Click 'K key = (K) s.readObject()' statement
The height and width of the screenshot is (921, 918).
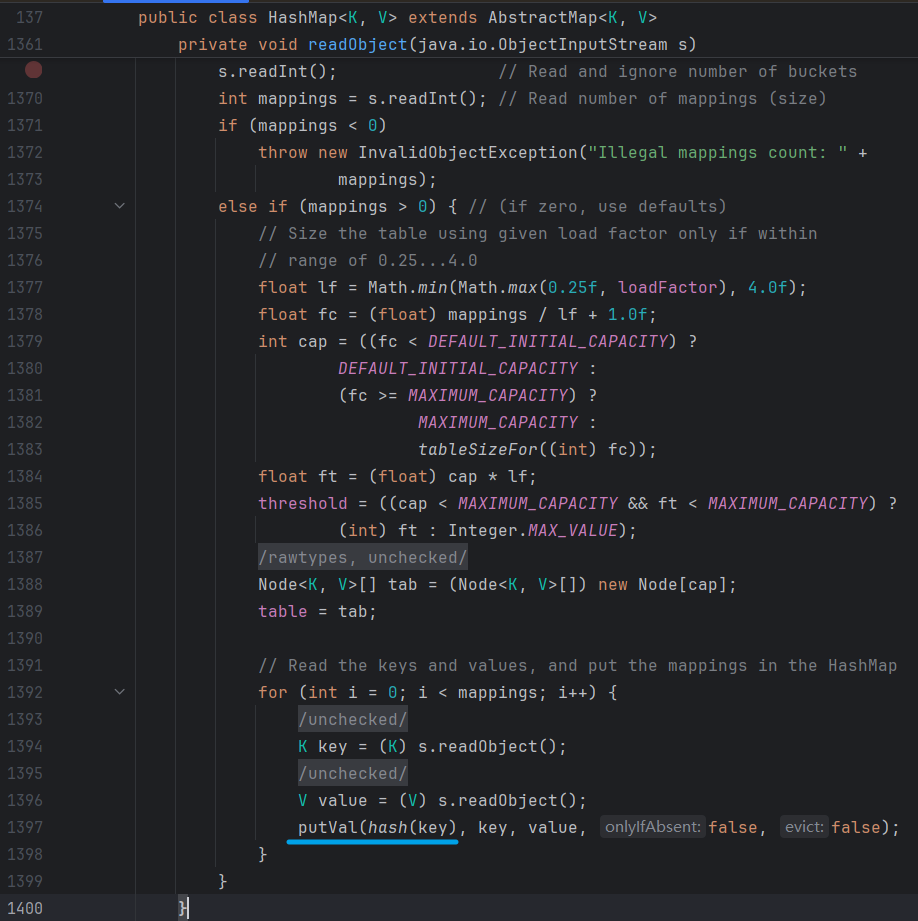pyautogui.click(x=432, y=746)
